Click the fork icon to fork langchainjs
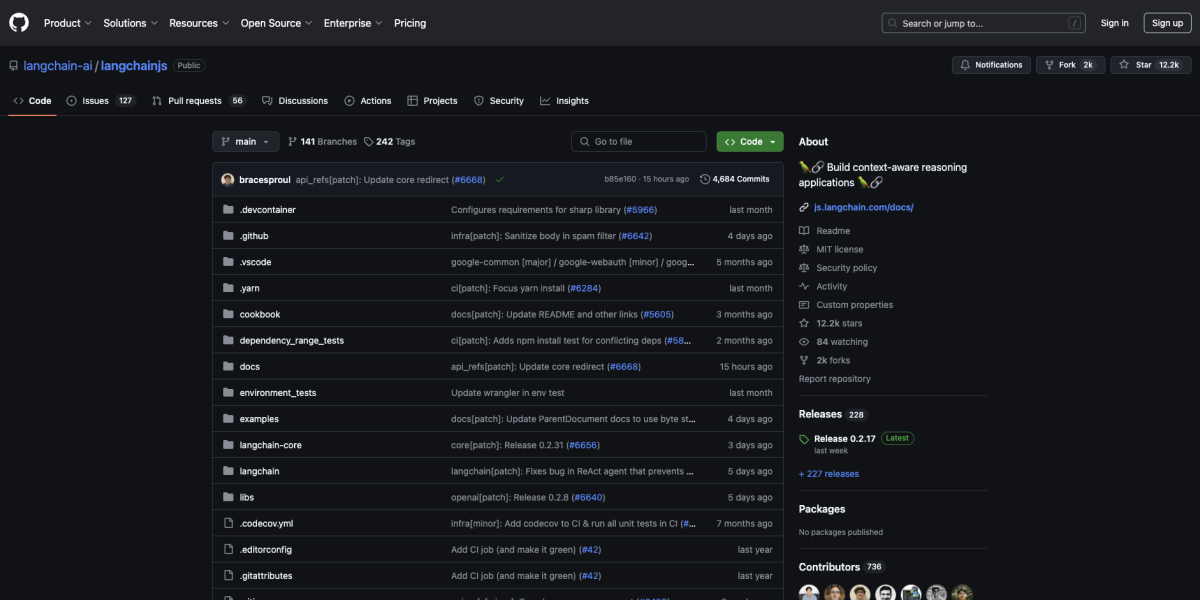This screenshot has height=600, width=1200. pos(1048,64)
